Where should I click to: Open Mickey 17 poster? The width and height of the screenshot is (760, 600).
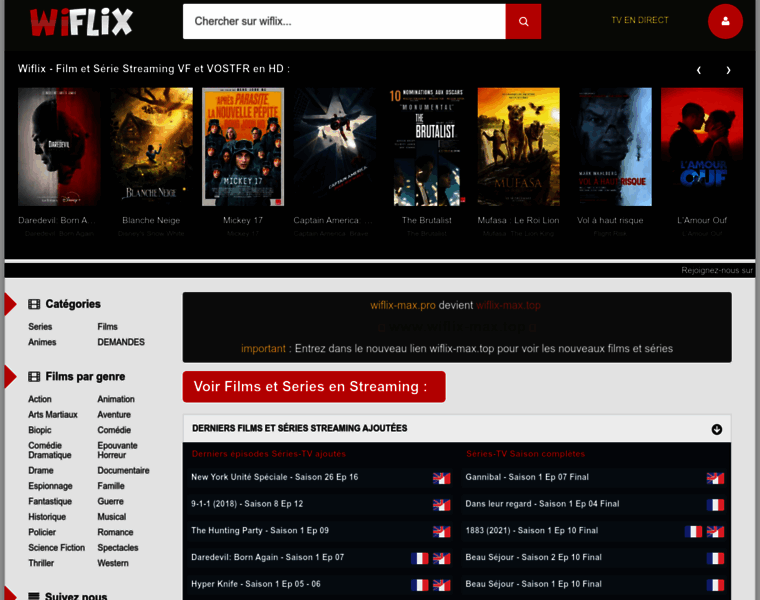[243, 147]
